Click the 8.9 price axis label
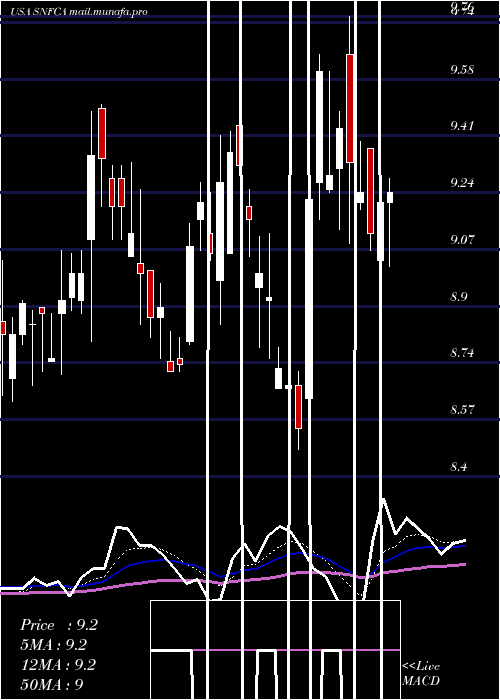The image size is (500, 700). (x=458, y=296)
